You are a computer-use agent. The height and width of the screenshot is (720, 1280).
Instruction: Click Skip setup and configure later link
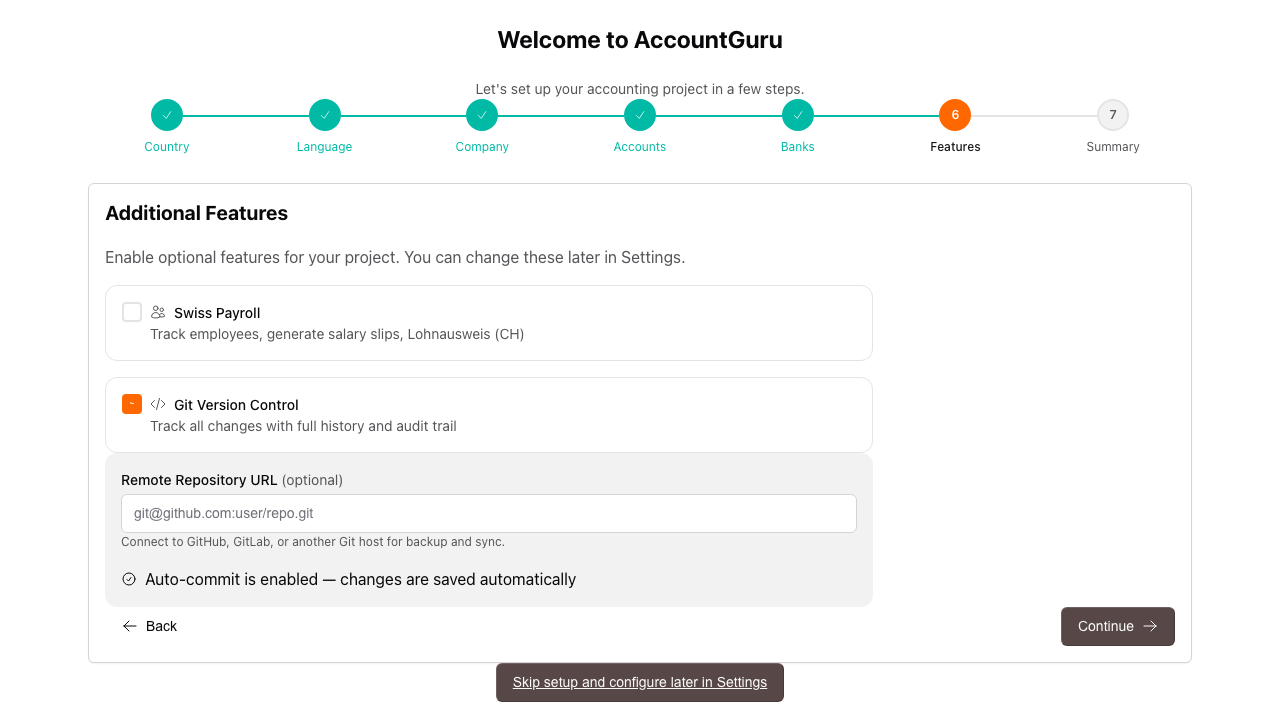tap(640, 682)
